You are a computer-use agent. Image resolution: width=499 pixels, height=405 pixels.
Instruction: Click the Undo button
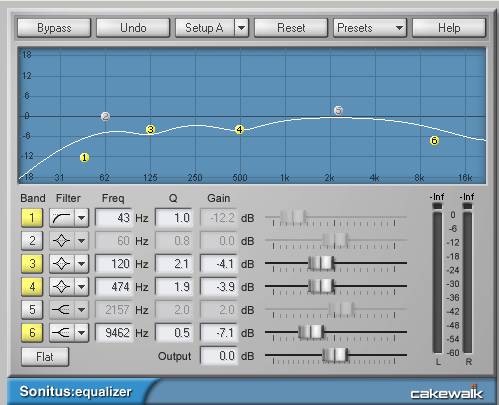(133, 28)
